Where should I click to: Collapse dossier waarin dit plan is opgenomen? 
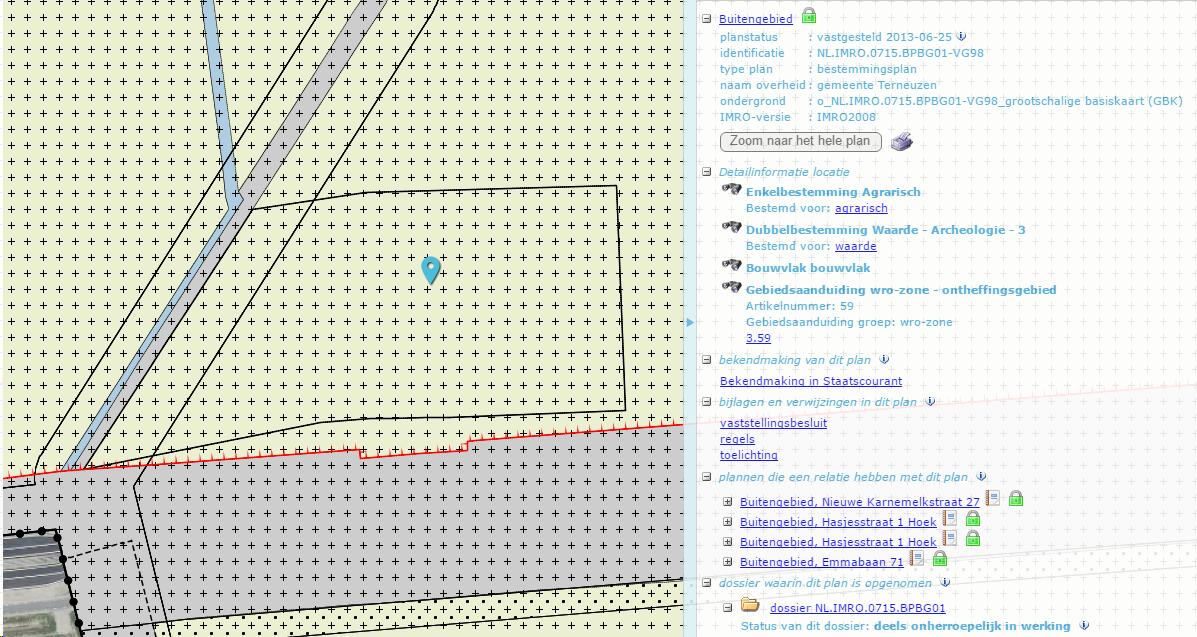tap(707, 583)
